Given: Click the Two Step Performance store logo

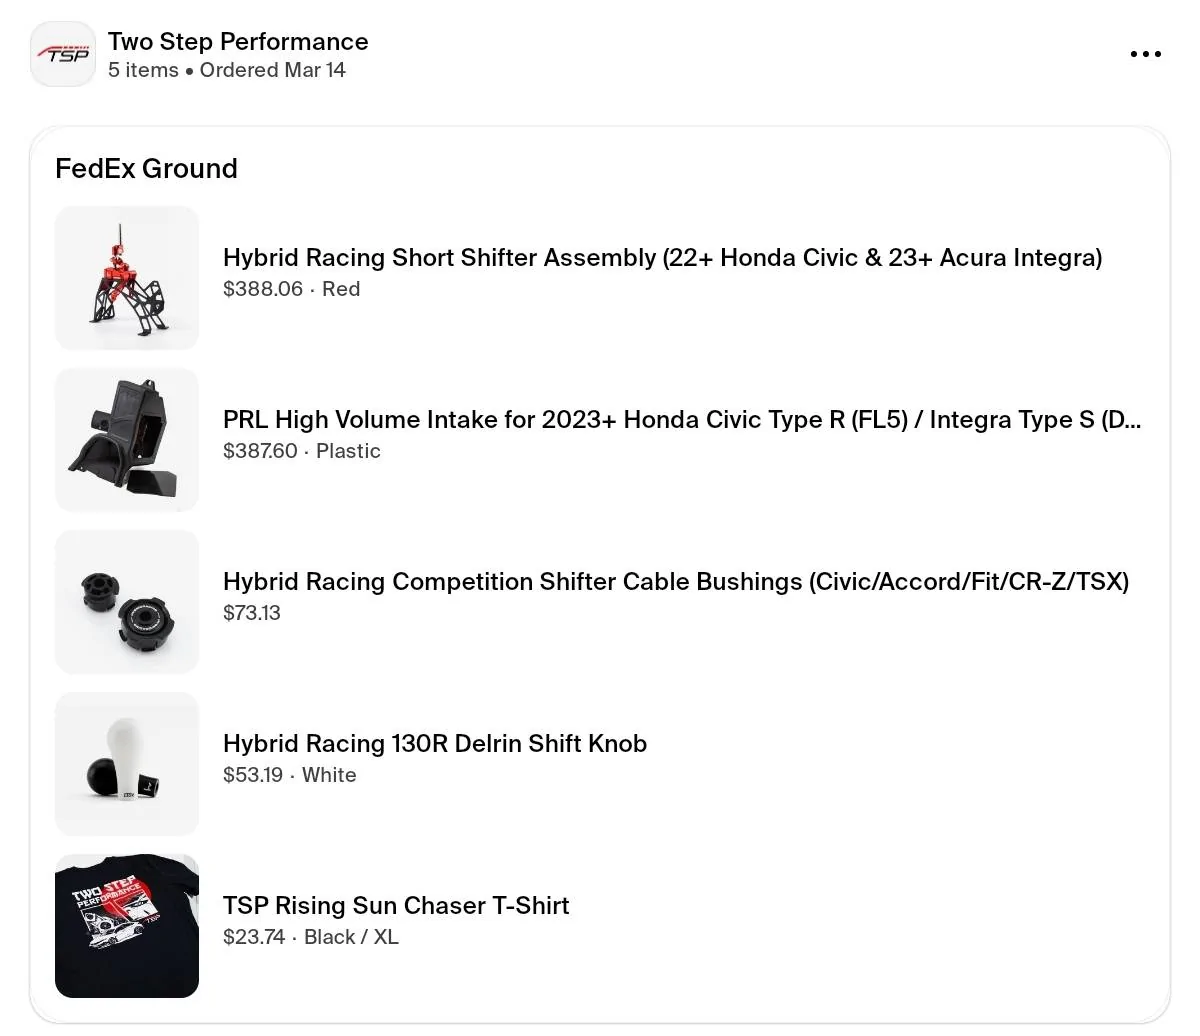Looking at the screenshot, I should [62, 53].
